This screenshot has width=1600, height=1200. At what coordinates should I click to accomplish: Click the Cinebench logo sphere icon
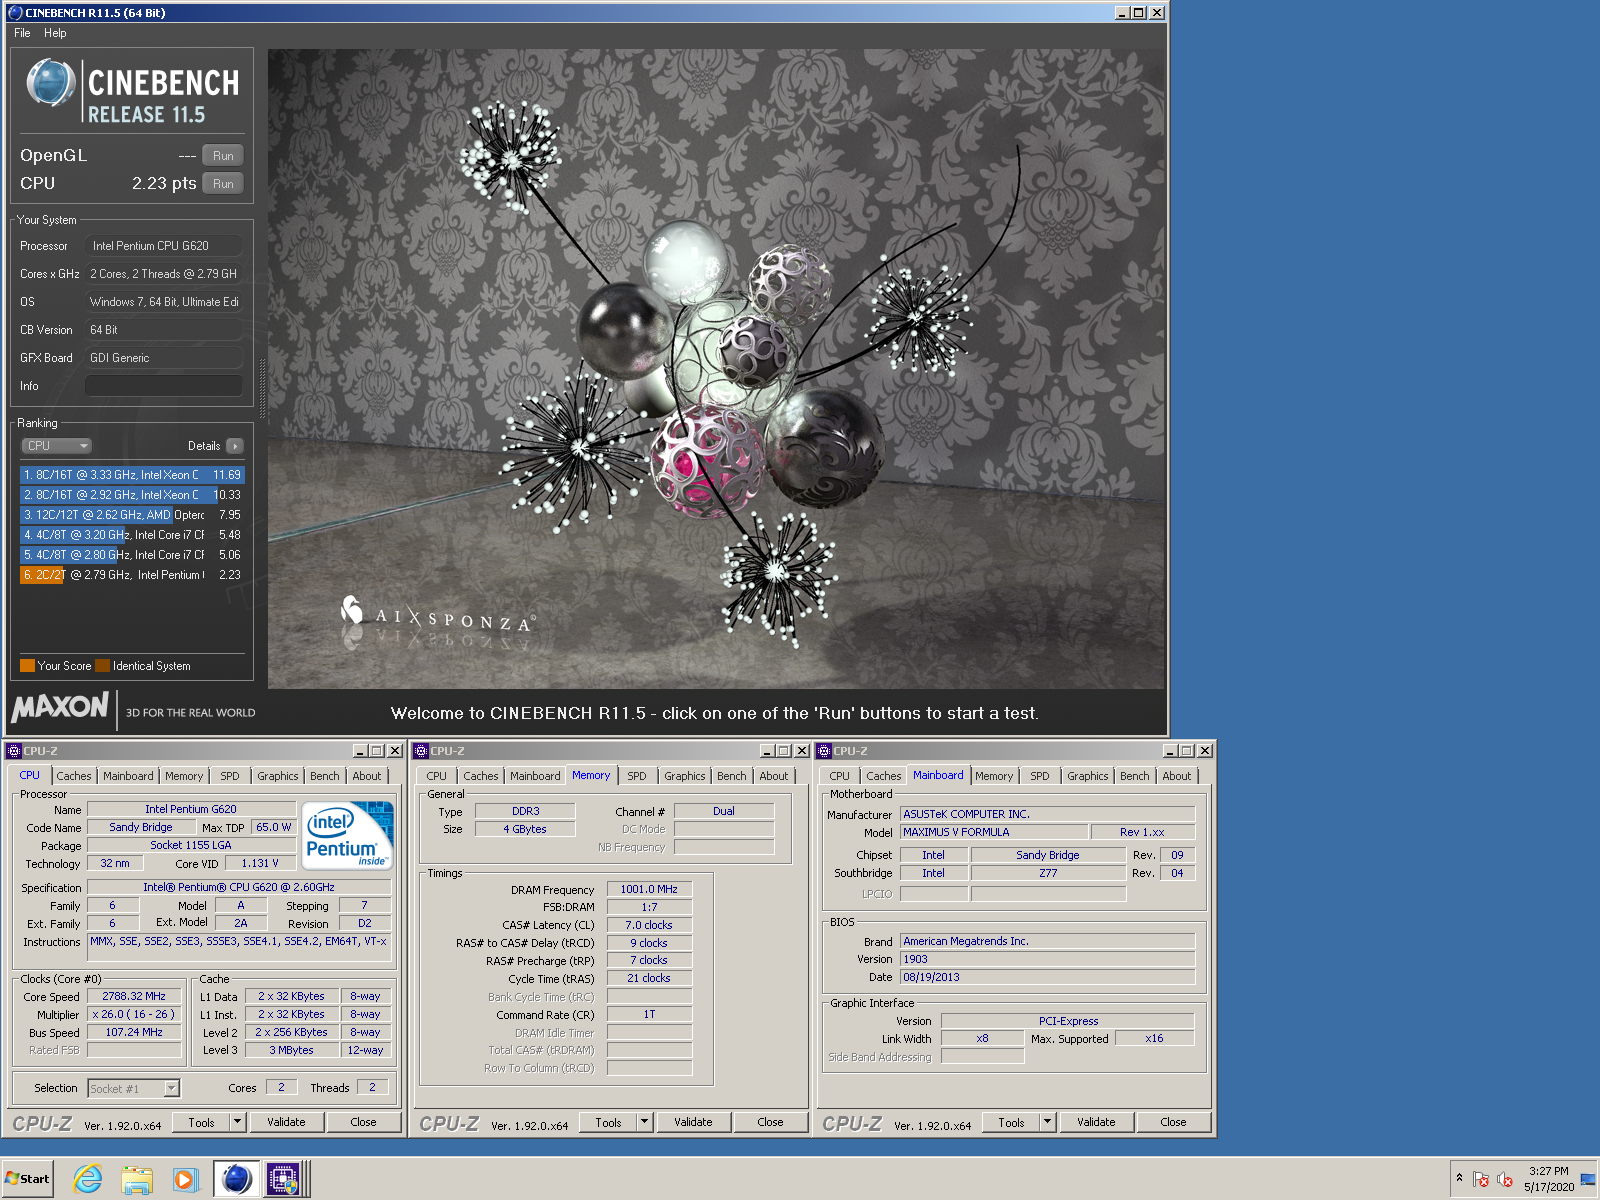(x=50, y=82)
